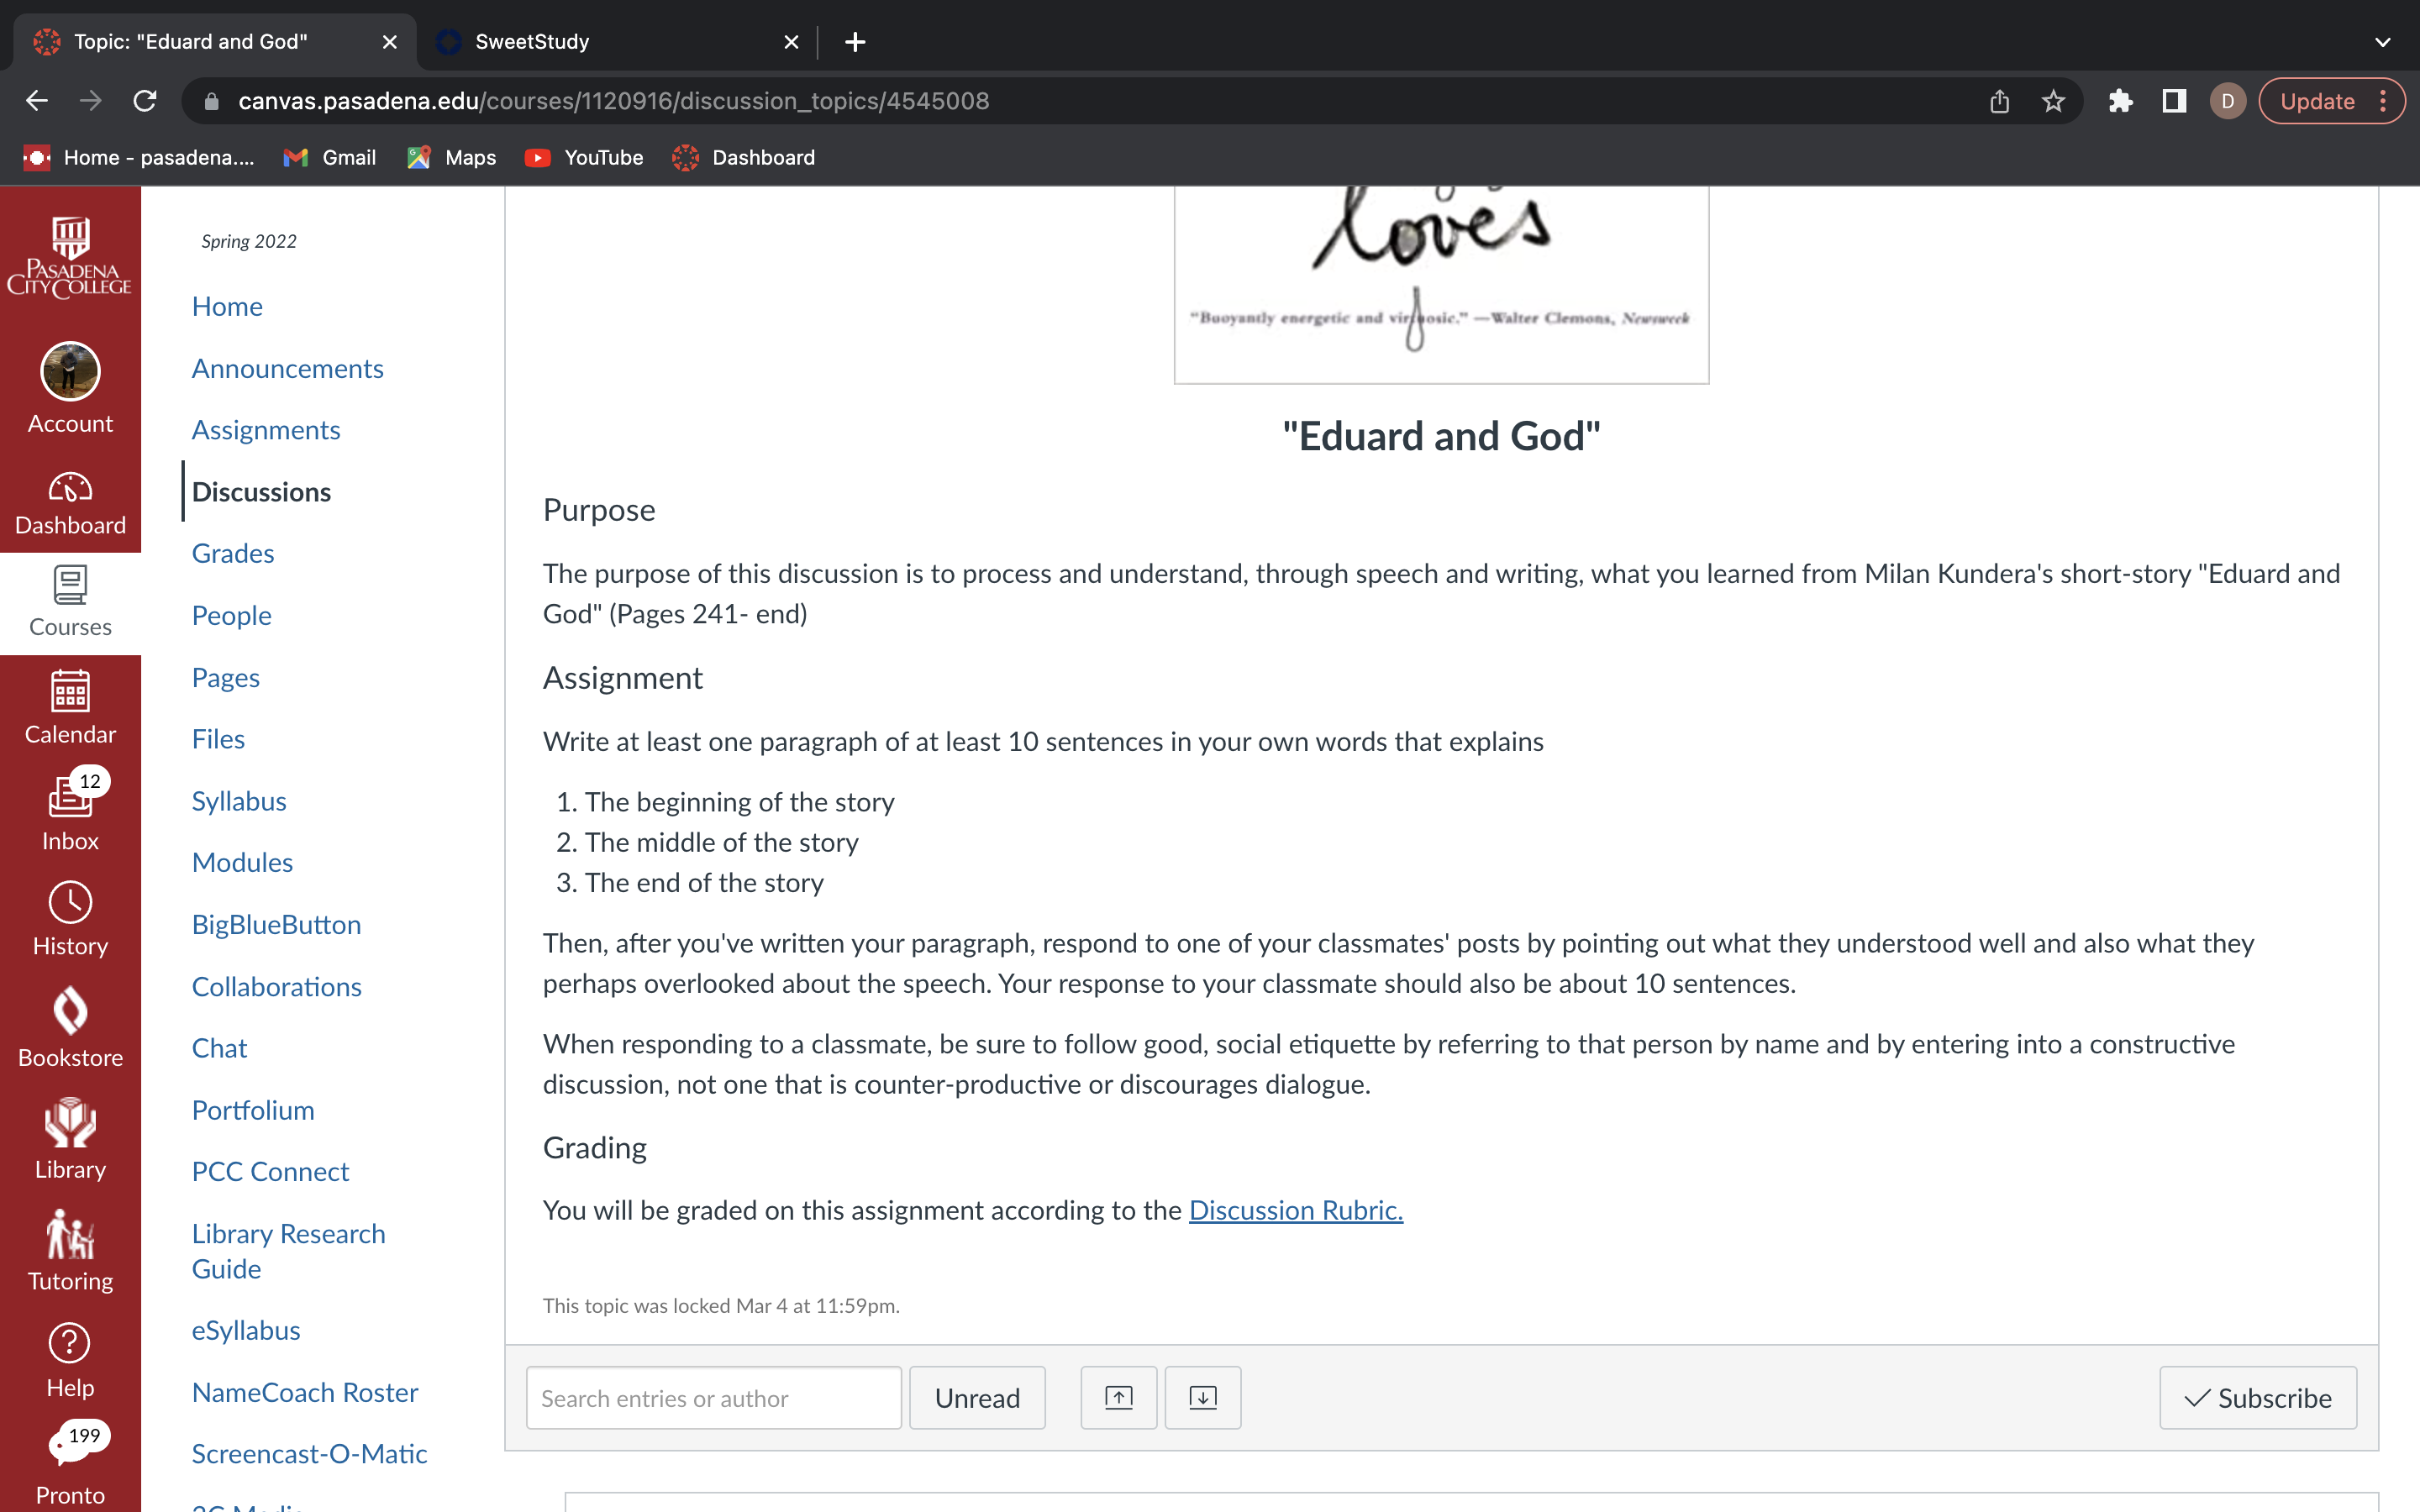Open Home in course navigation
The image size is (2420, 1512).
227,306
